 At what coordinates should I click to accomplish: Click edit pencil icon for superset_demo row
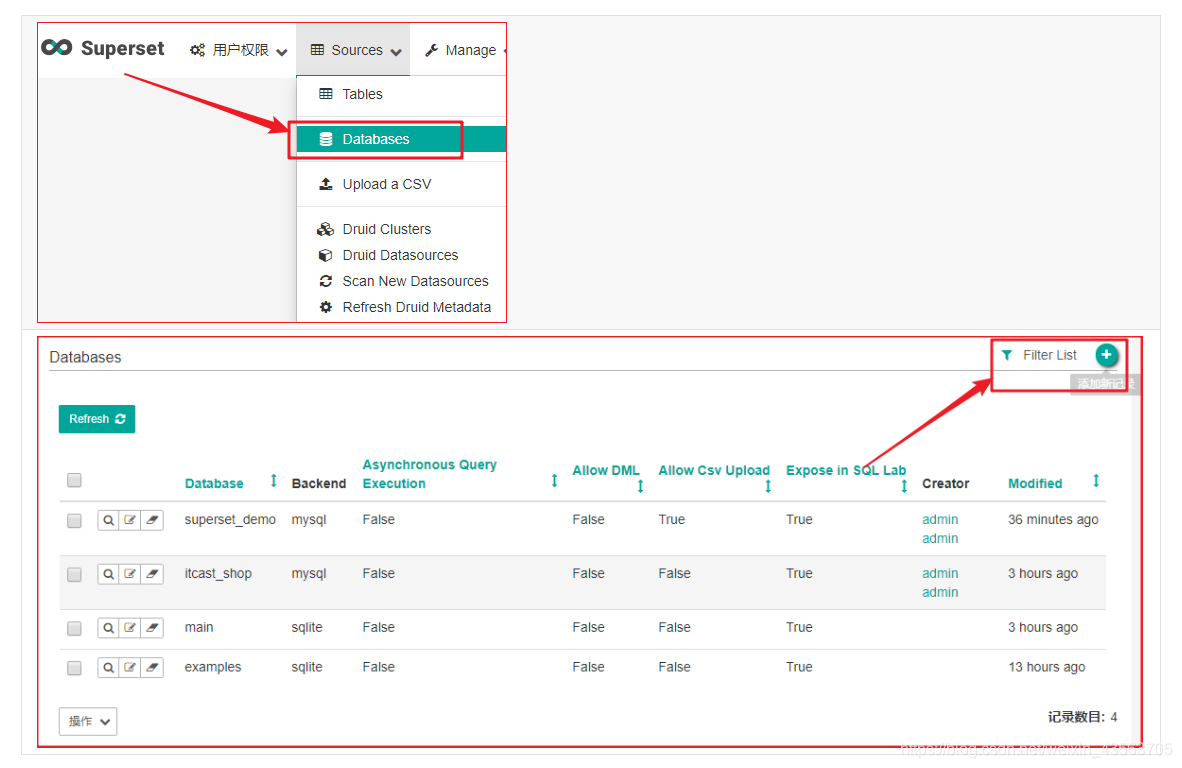(130, 520)
